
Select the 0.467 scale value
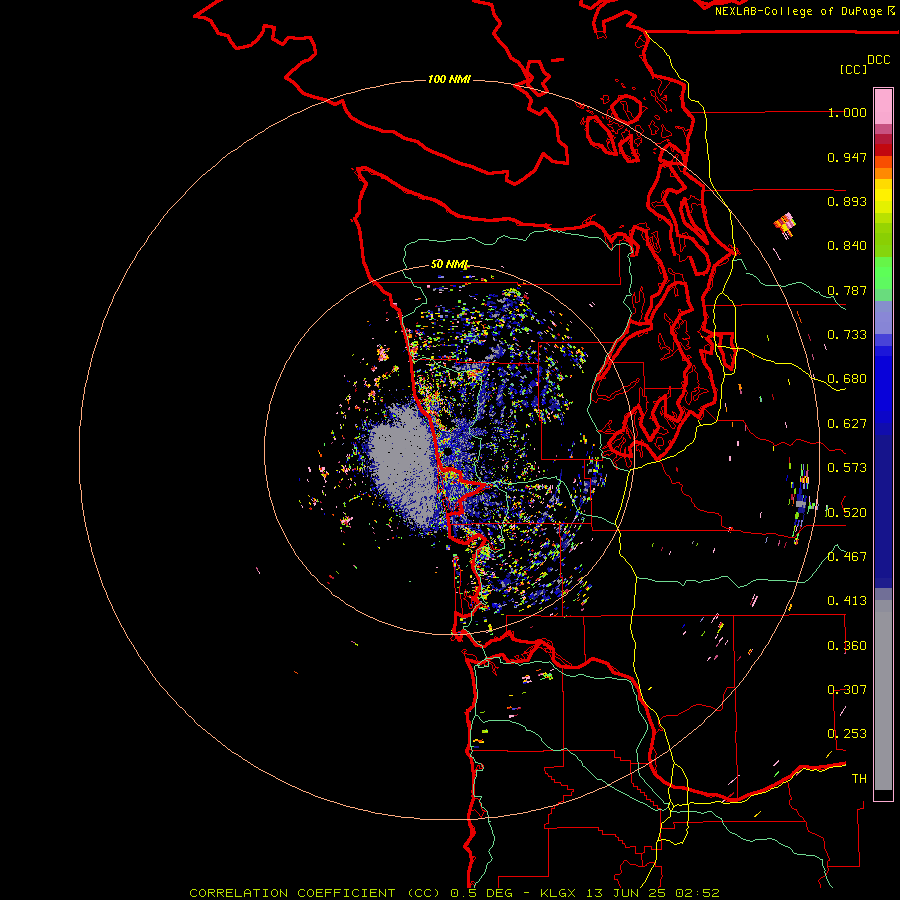[847, 557]
